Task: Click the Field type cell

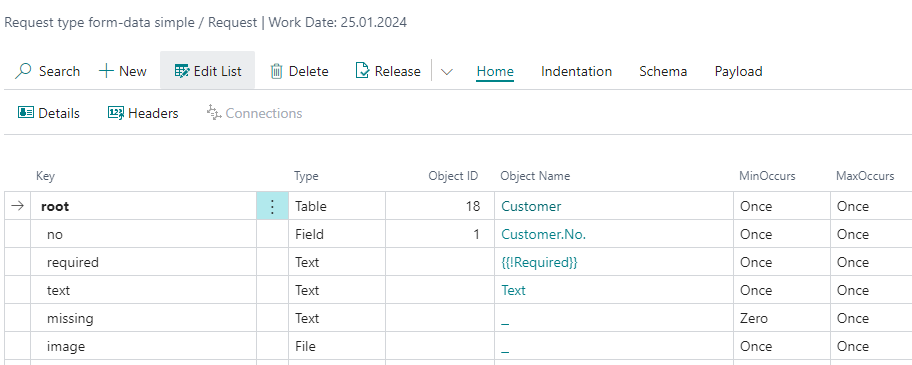Action: pyautogui.click(x=337, y=234)
